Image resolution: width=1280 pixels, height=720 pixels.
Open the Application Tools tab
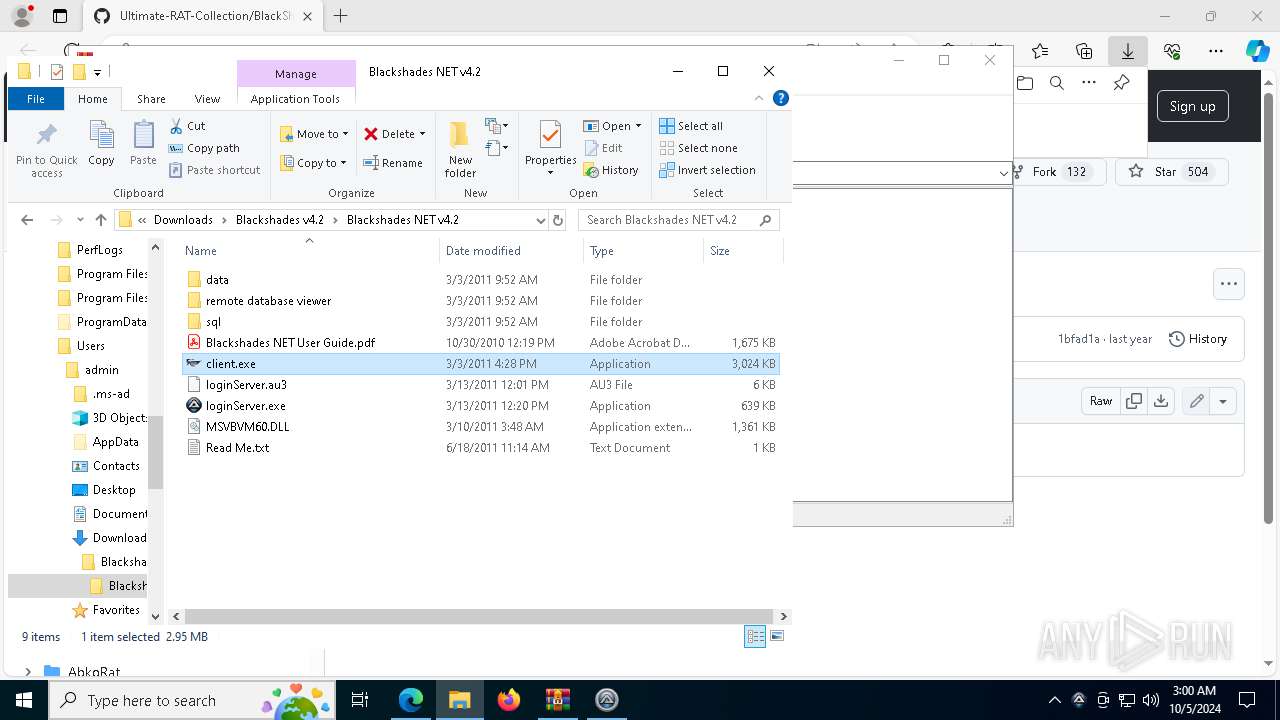point(295,99)
